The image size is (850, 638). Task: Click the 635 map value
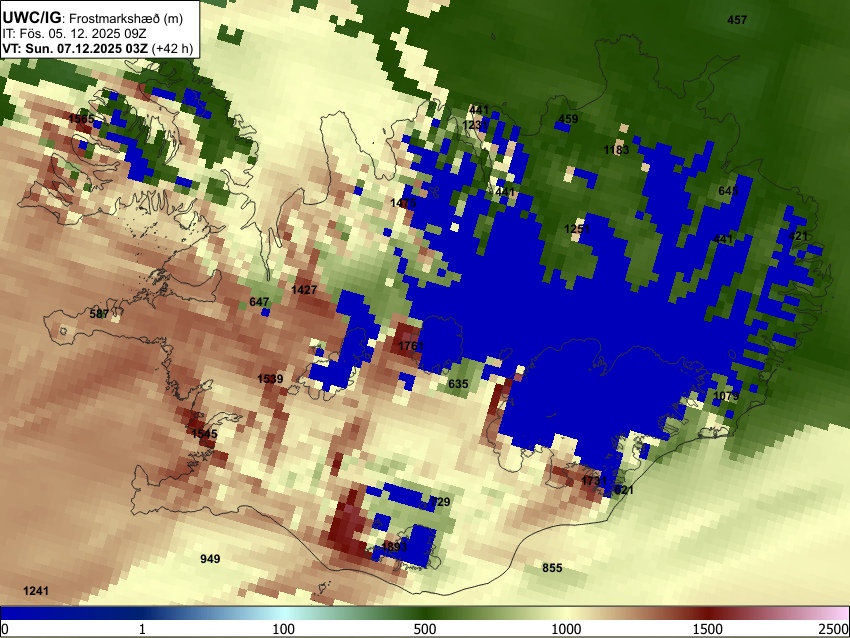pos(458,384)
